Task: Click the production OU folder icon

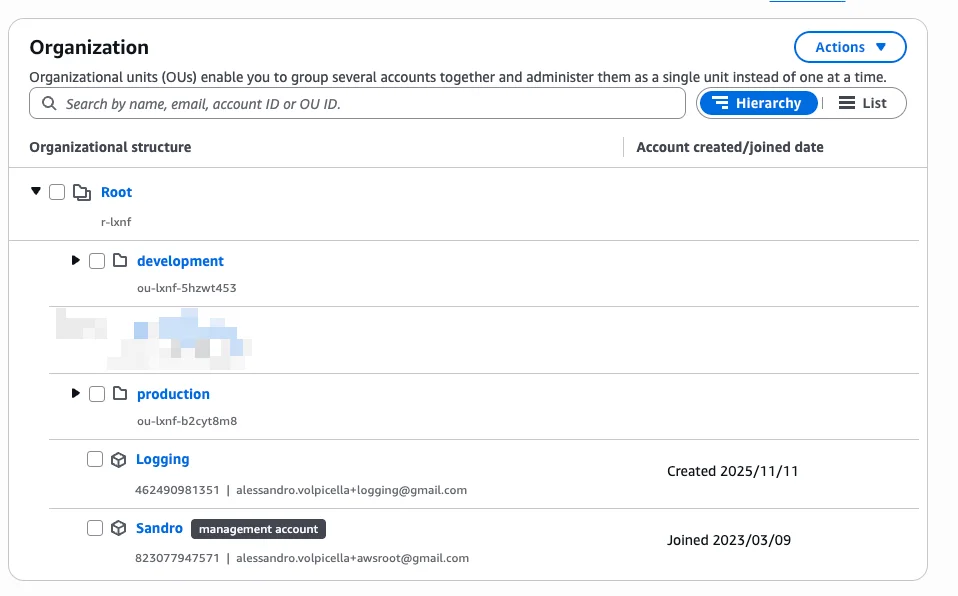Action: click(120, 394)
